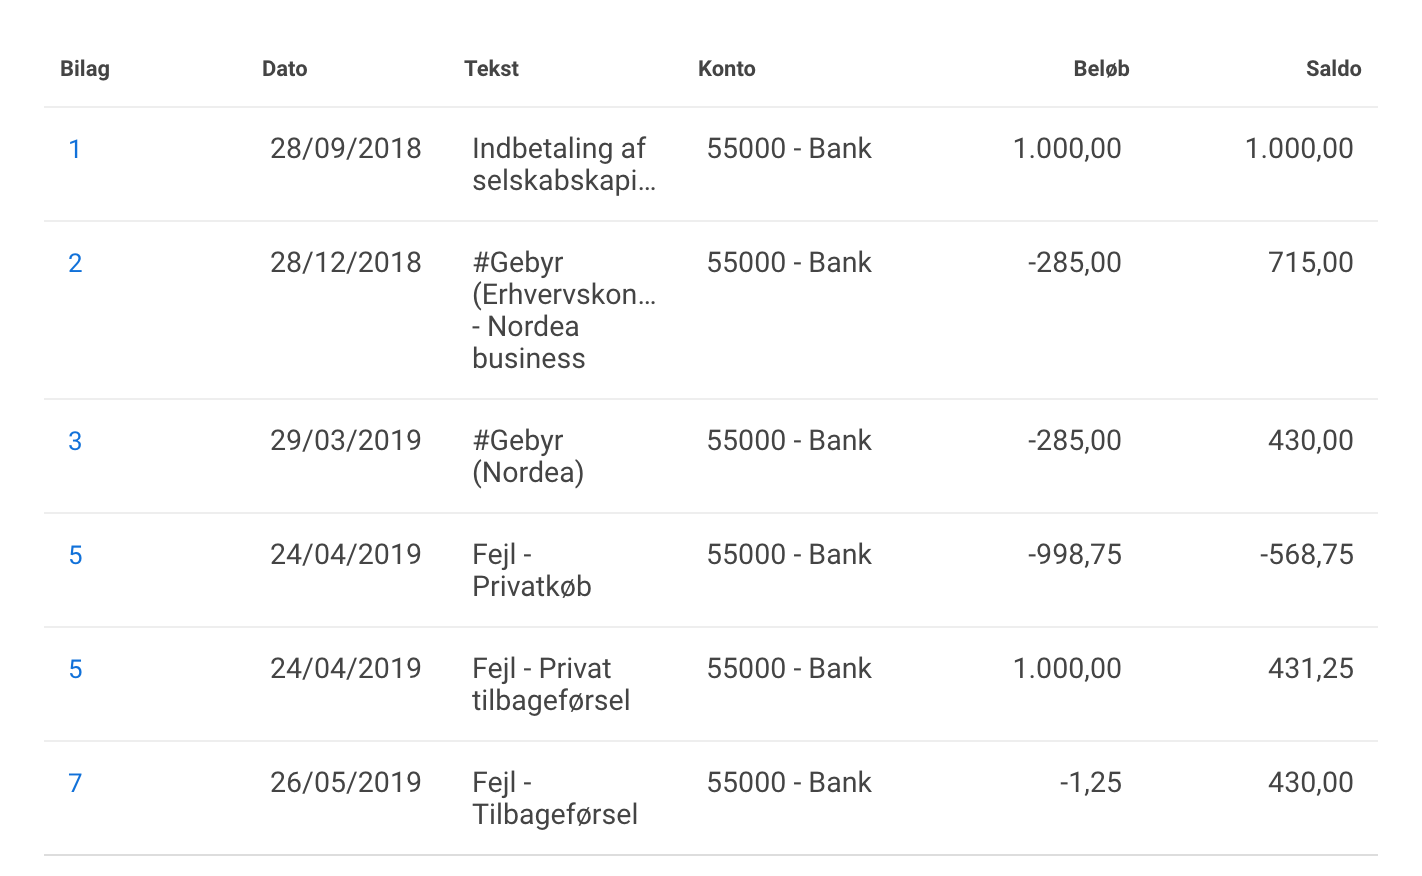Sort by the Beløb column header

click(x=1101, y=69)
